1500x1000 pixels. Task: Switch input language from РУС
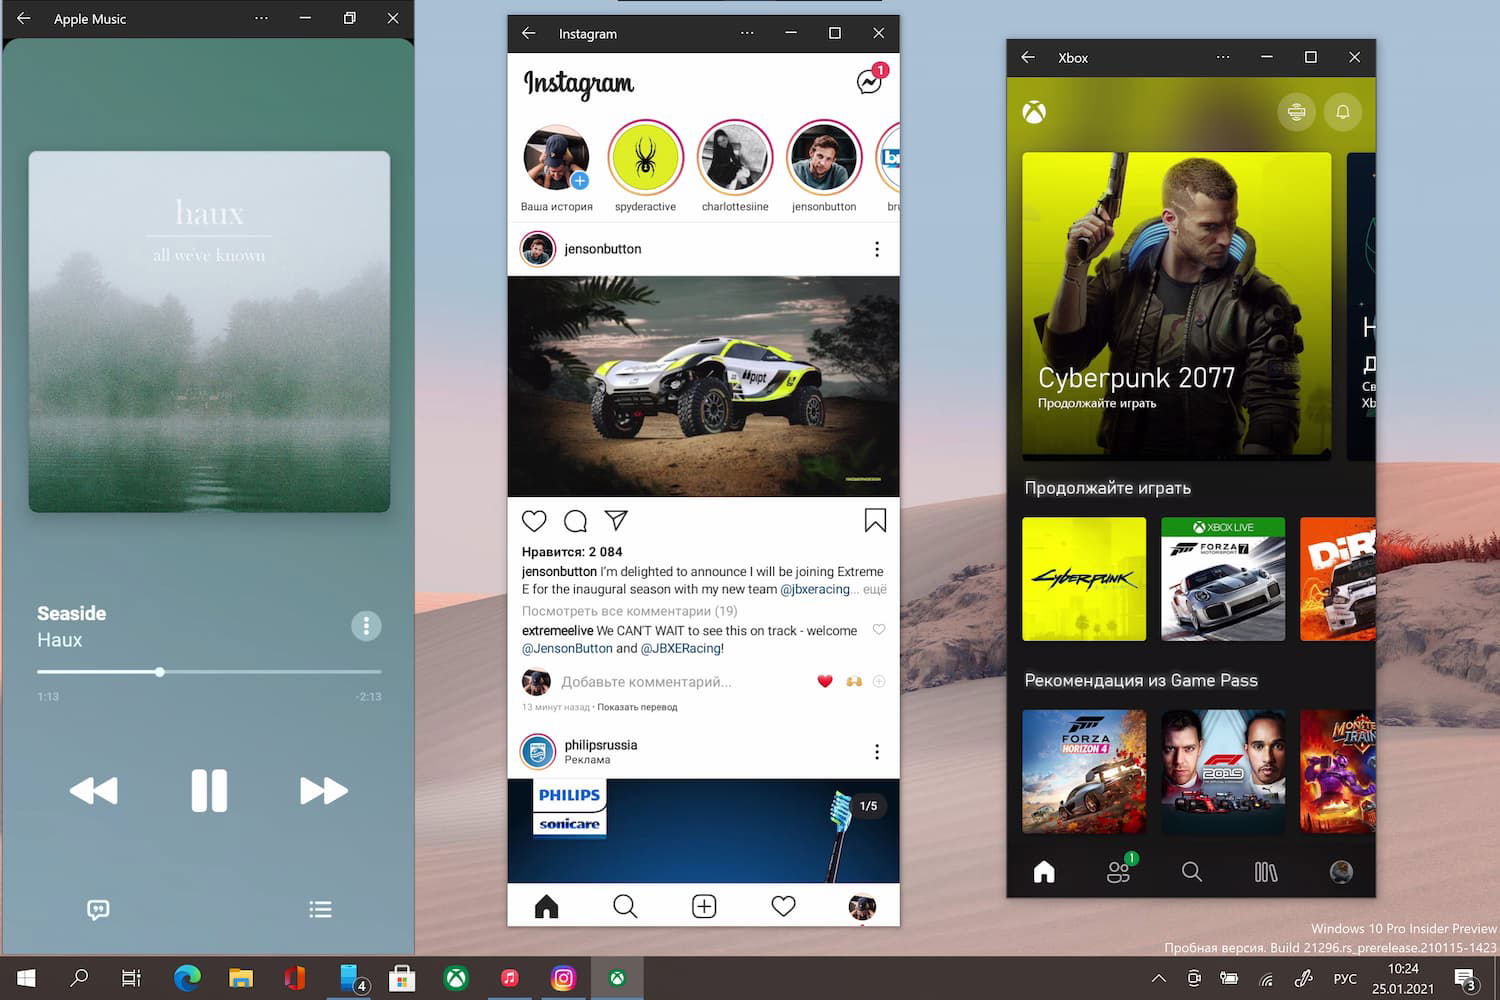1345,978
